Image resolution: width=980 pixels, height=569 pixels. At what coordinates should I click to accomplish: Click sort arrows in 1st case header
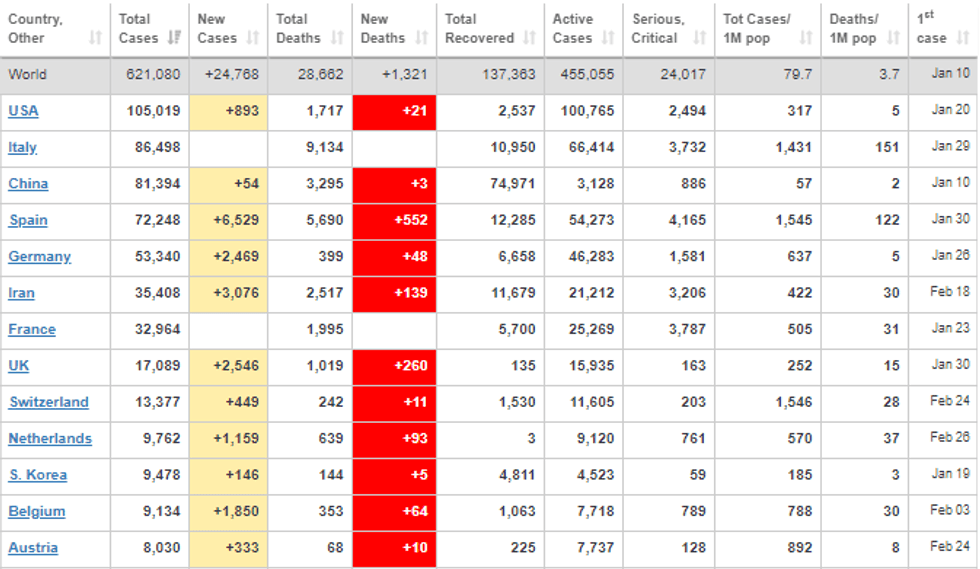click(962, 38)
